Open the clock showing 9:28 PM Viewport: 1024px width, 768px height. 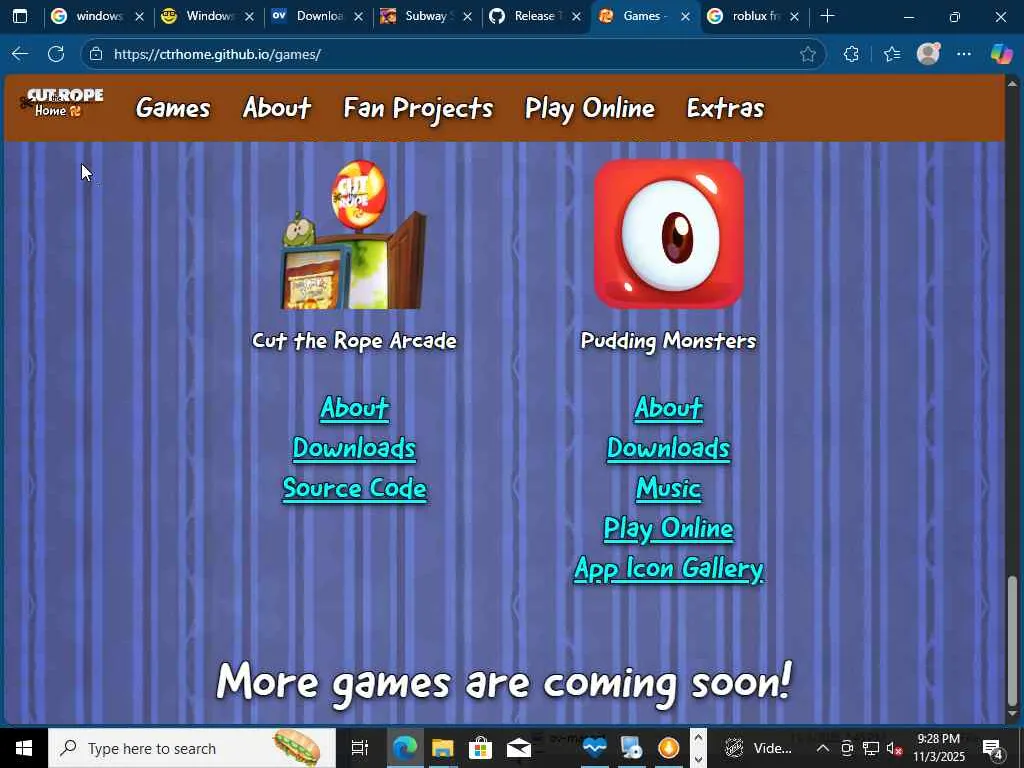pos(939,748)
